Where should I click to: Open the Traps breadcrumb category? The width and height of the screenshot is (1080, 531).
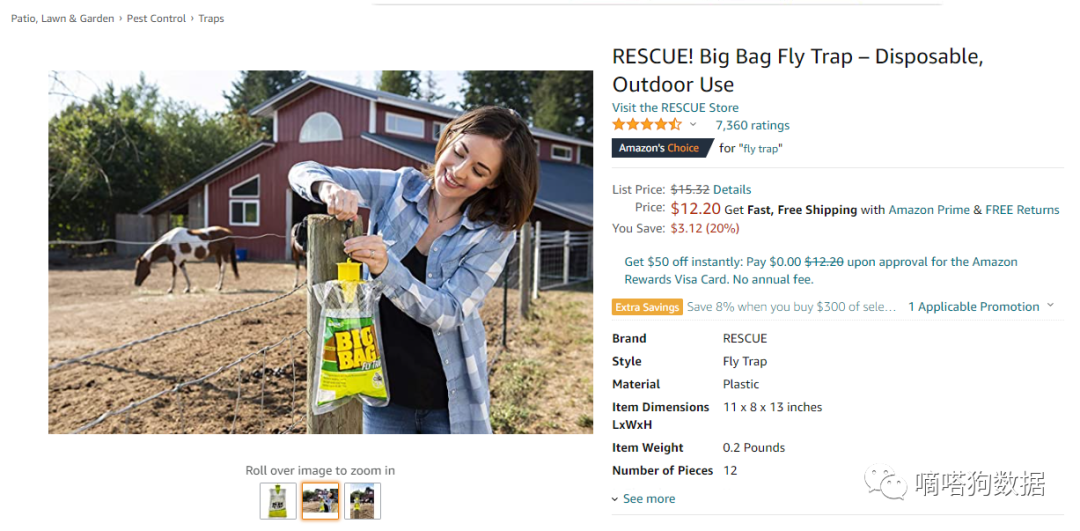(x=211, y=19)
